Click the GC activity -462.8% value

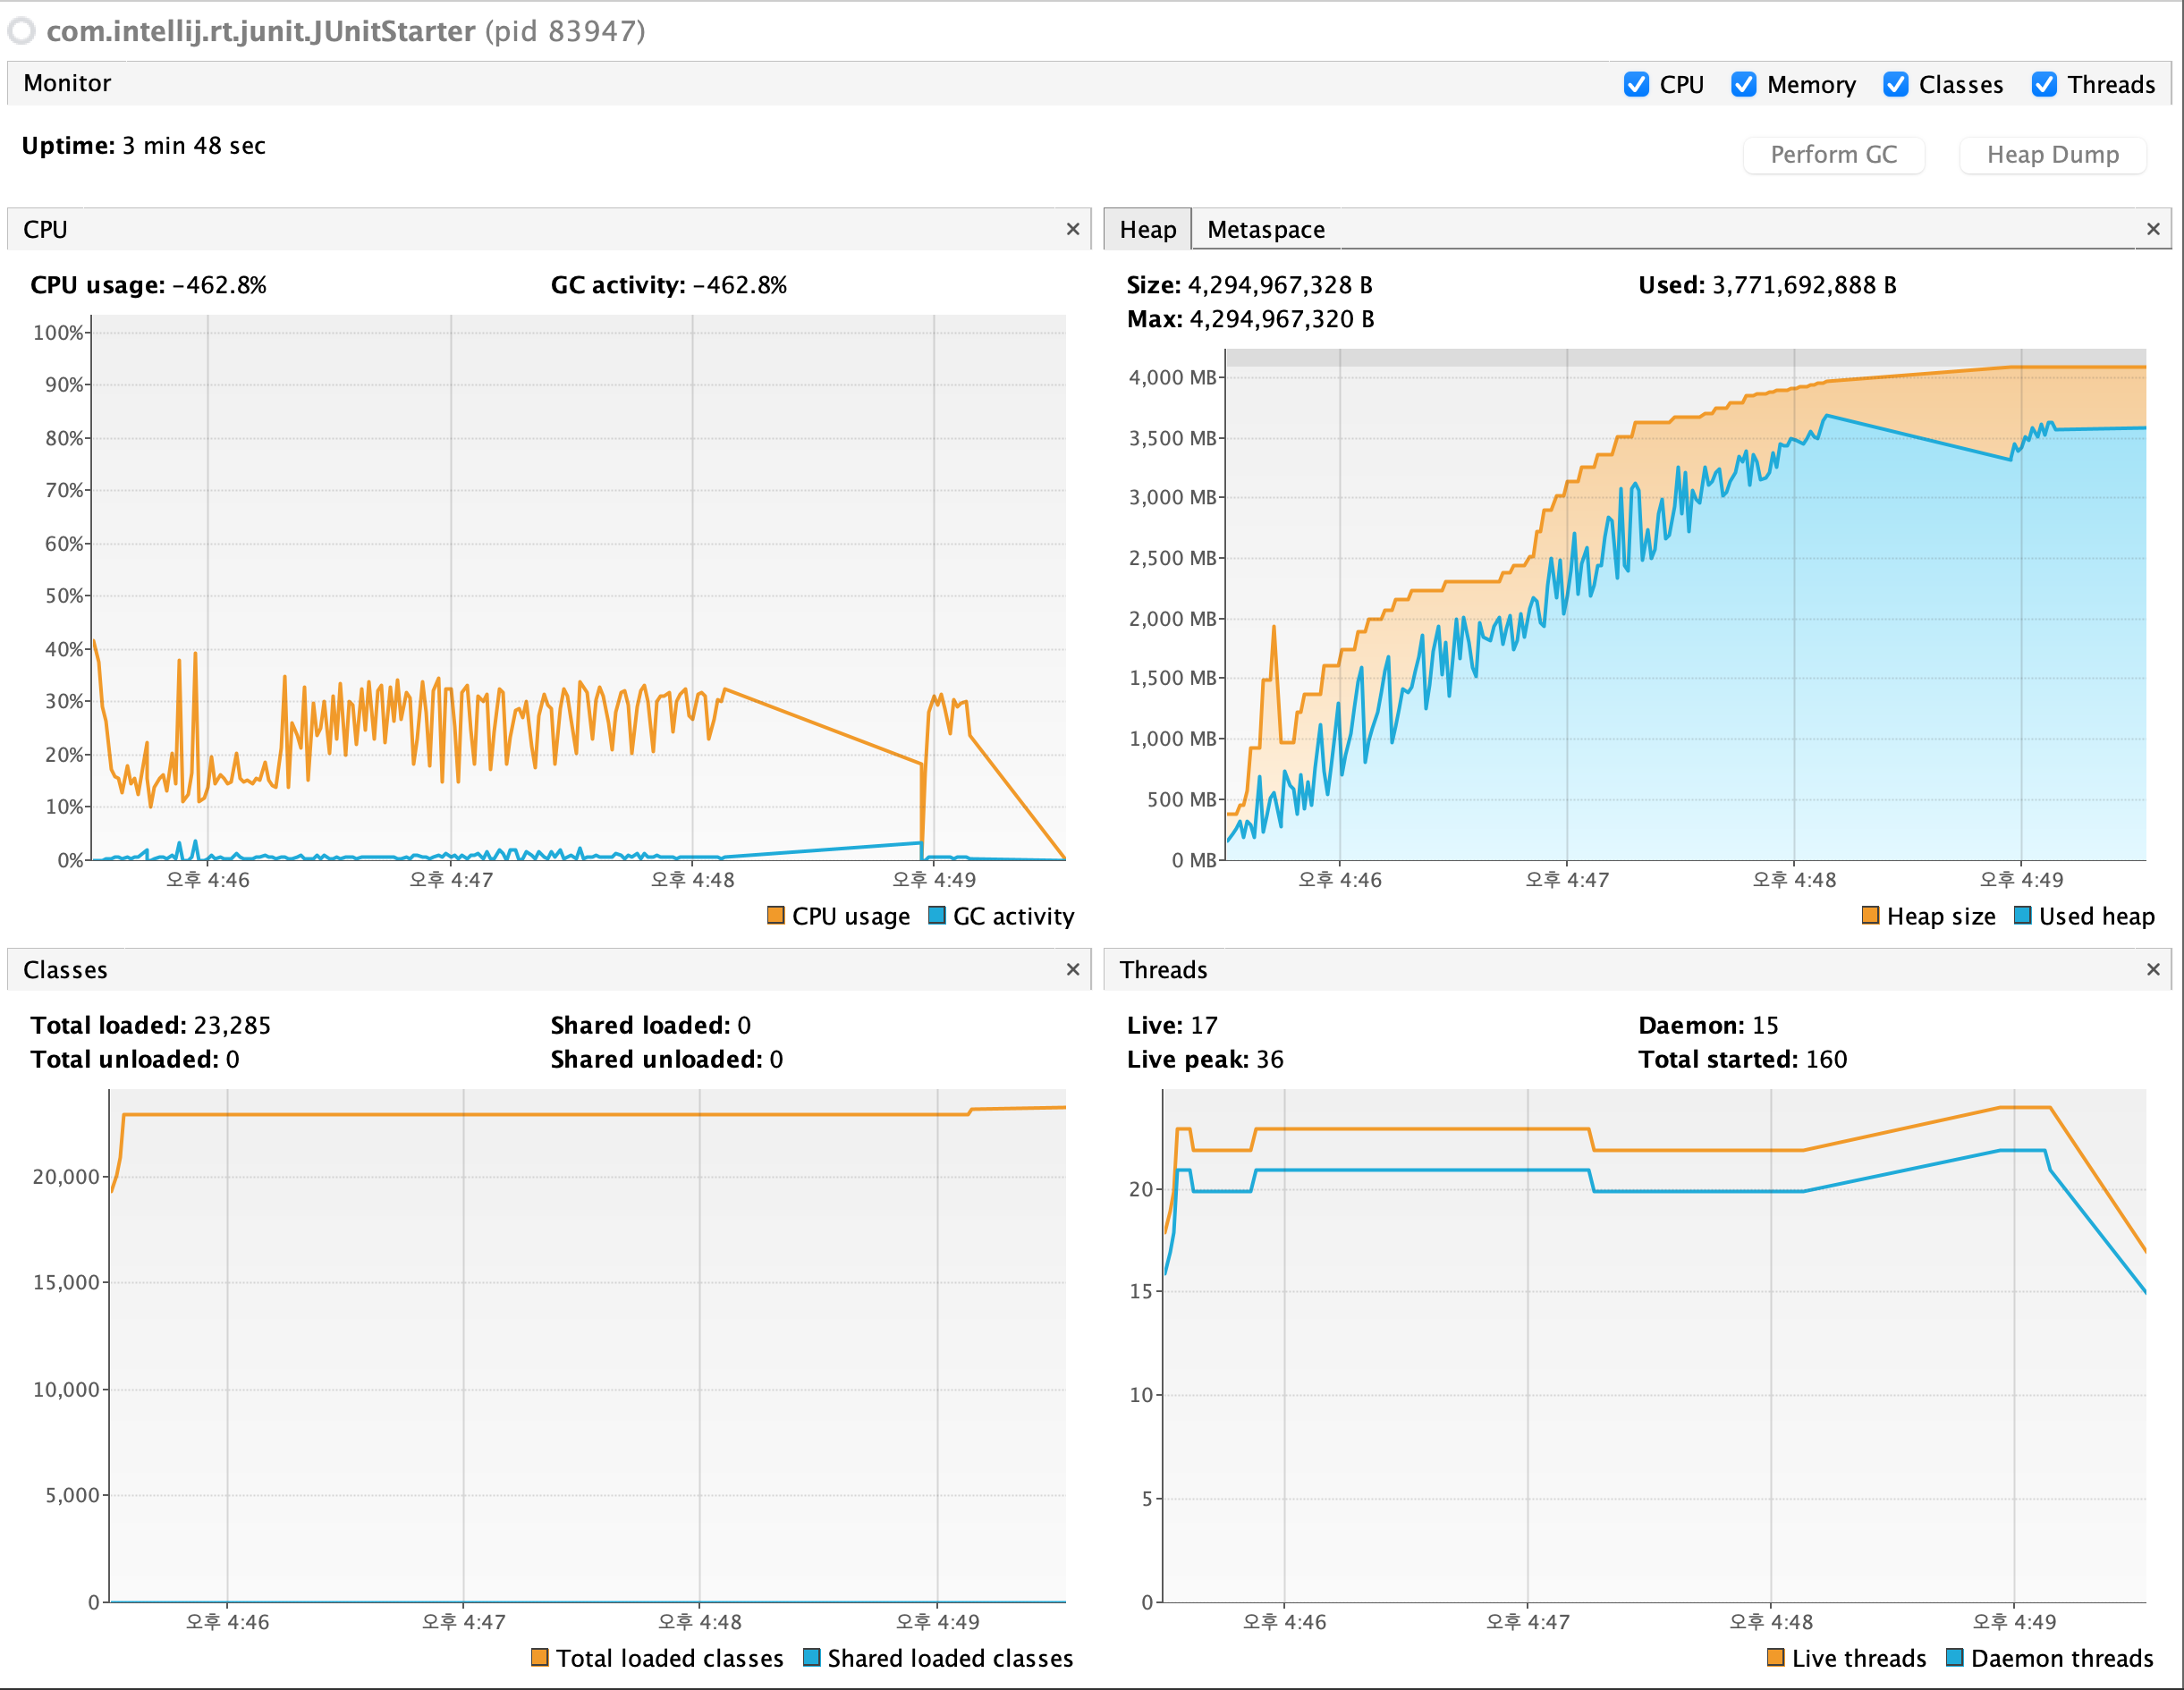(x=739, y=285)
